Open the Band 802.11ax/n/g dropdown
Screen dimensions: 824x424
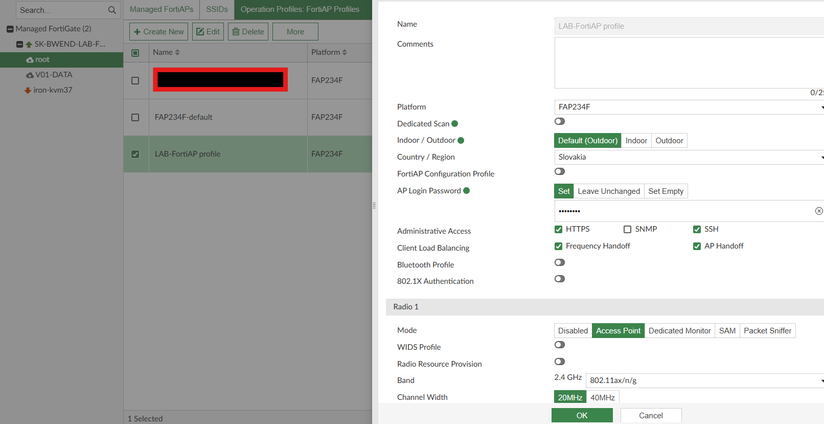[x=705, y=380]
